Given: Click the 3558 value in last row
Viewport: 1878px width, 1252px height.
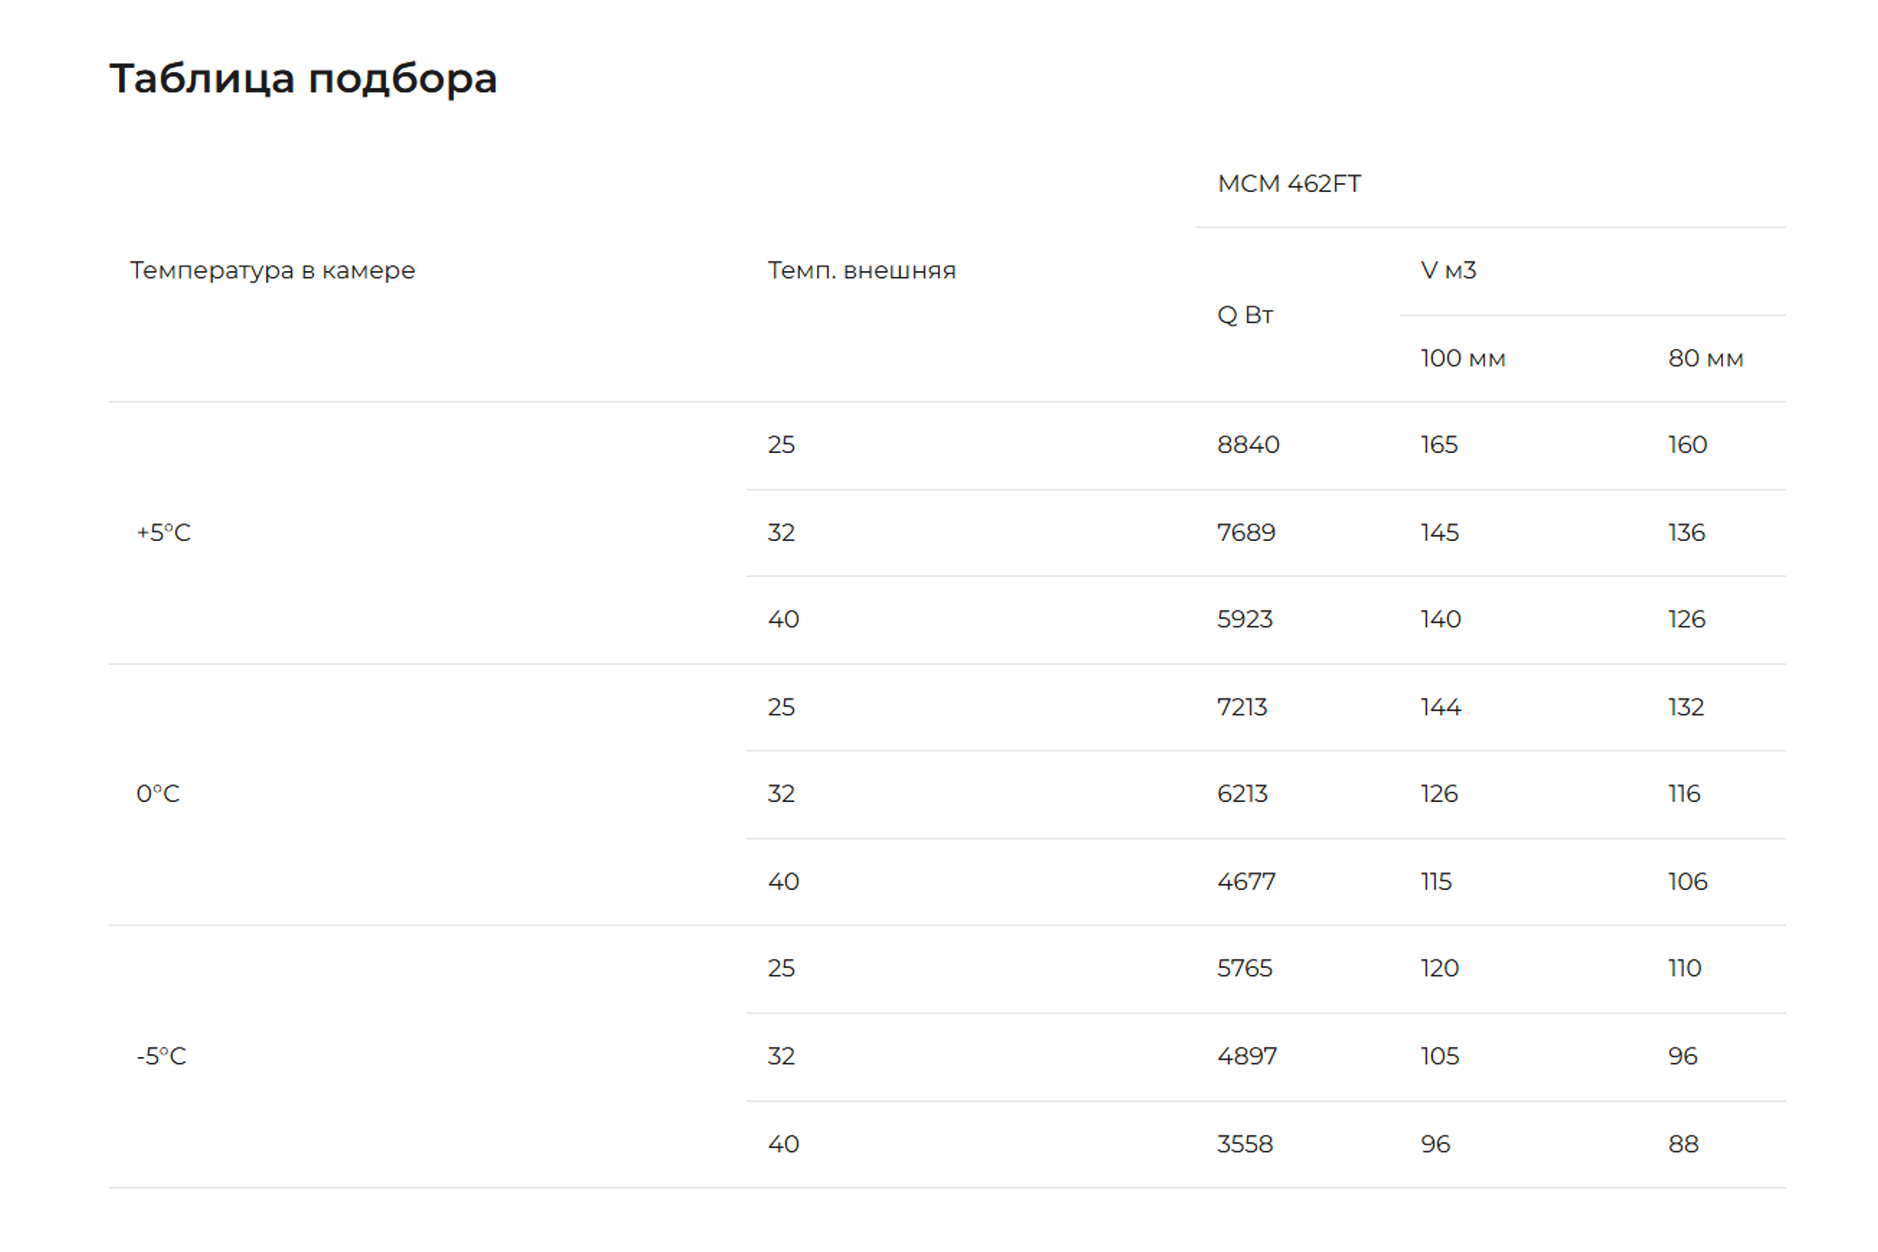Looking at the screenshot, I should (1244, 1144).
